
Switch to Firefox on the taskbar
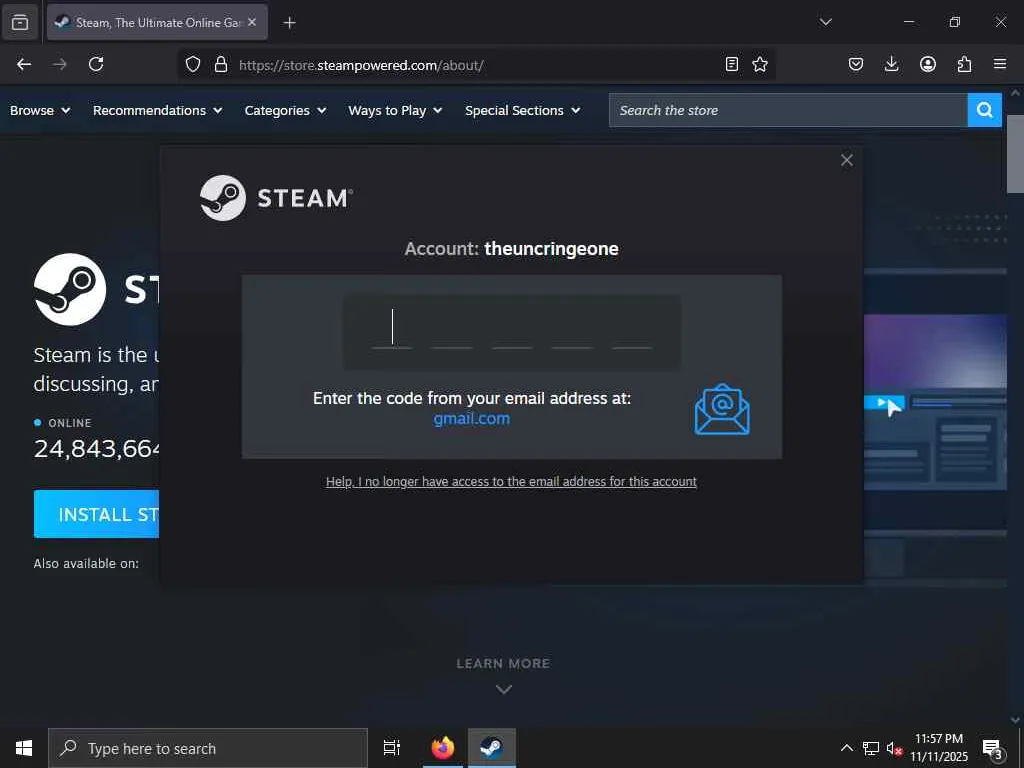pyautogui.click(x=443, y=748)
